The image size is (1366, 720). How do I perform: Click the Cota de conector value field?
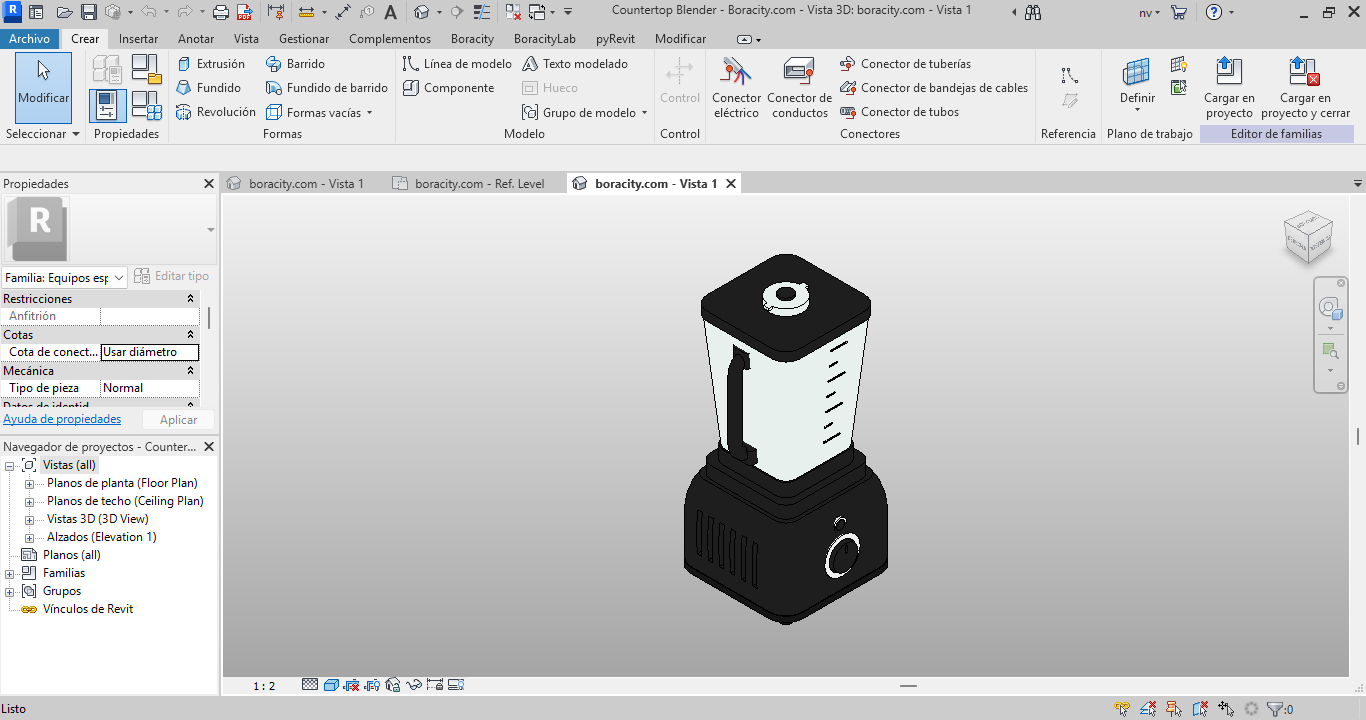coord(150,352)
